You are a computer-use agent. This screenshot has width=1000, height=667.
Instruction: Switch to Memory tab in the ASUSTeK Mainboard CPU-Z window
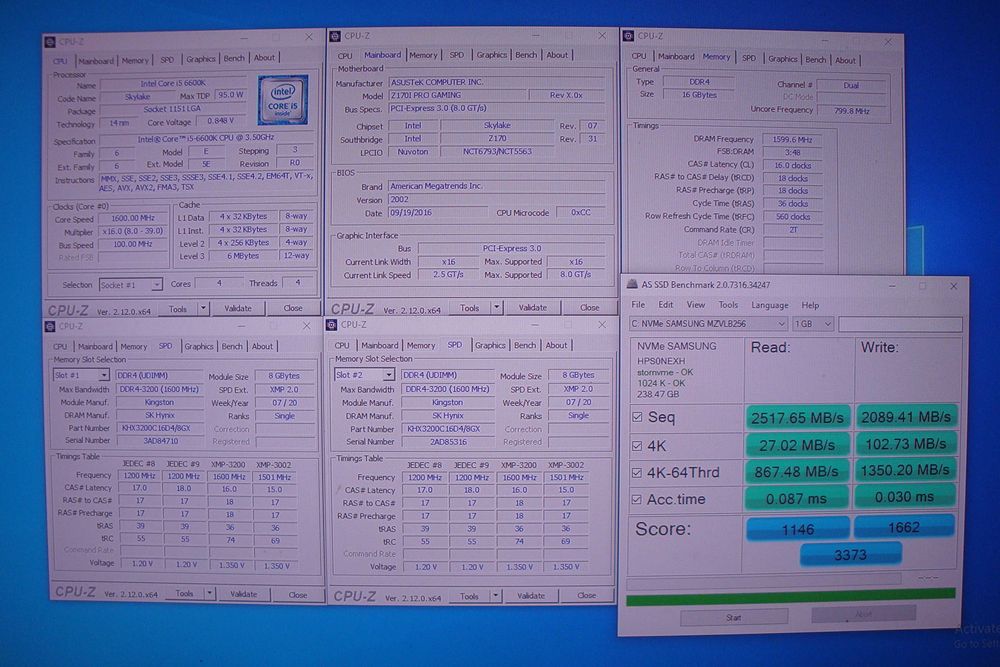click(423, 55)
